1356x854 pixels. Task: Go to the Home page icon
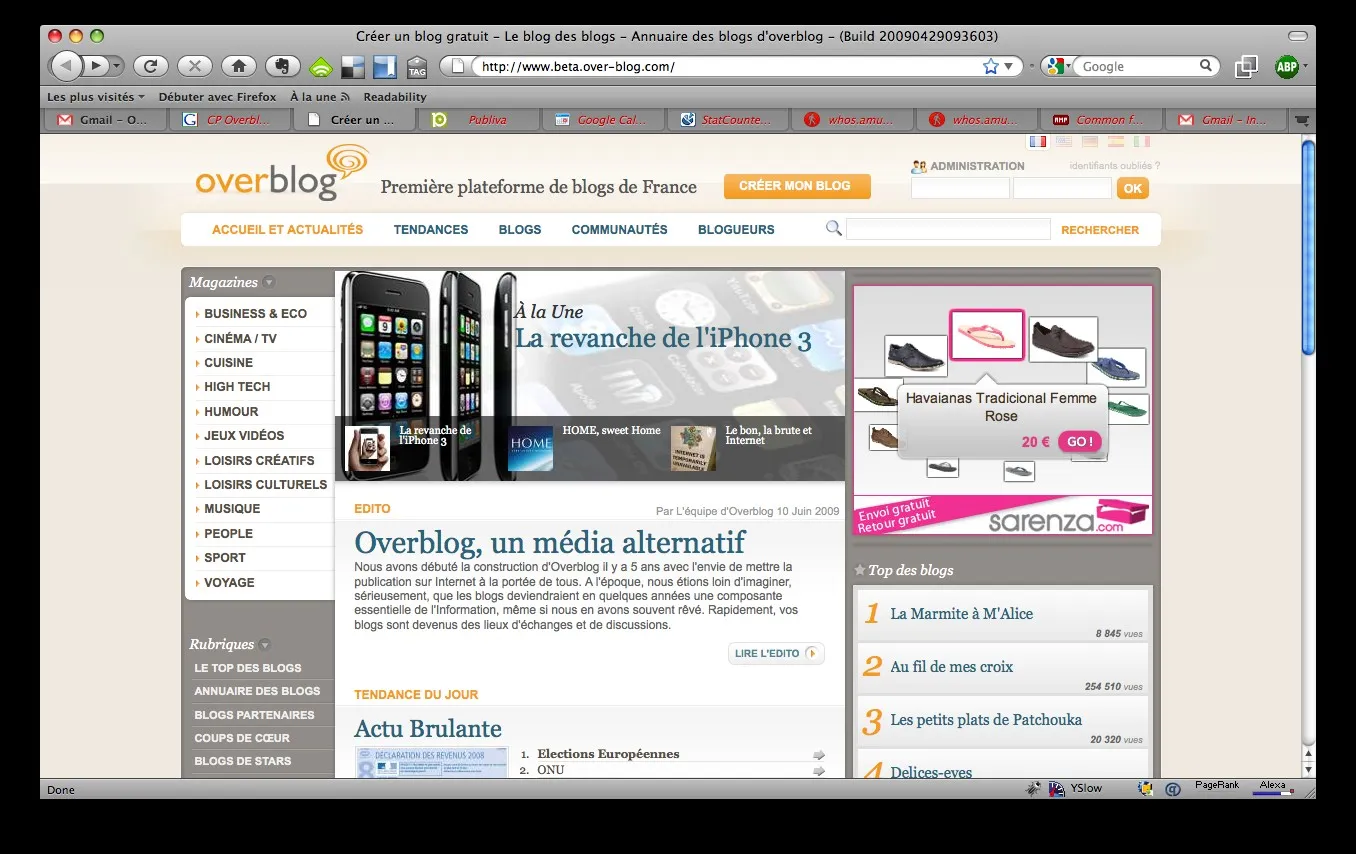[239, 66]
